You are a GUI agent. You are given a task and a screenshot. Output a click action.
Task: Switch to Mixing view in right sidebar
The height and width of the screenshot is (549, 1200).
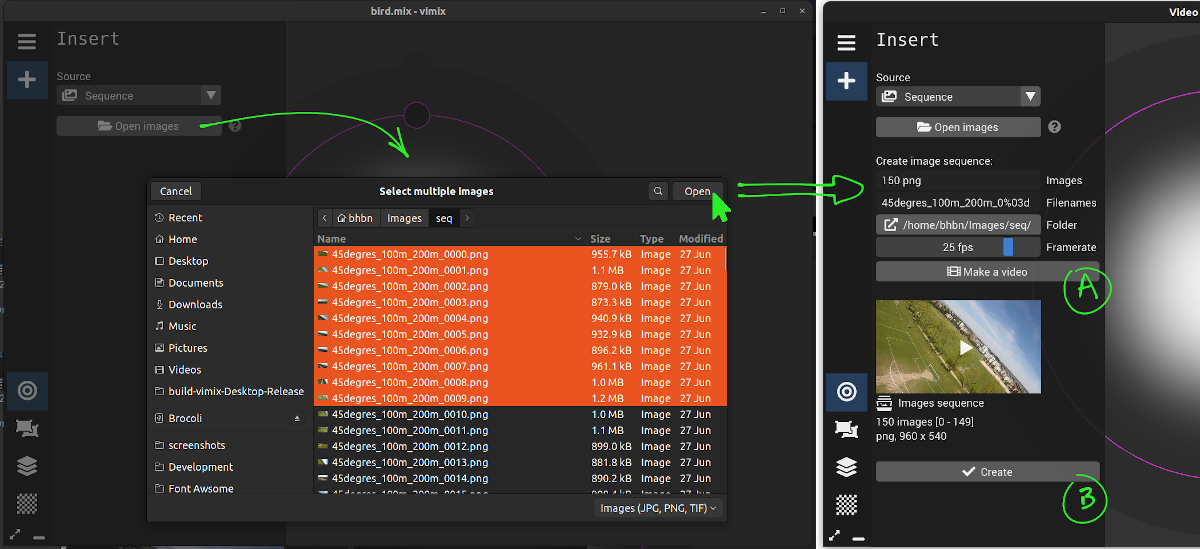tap(846, 391)
